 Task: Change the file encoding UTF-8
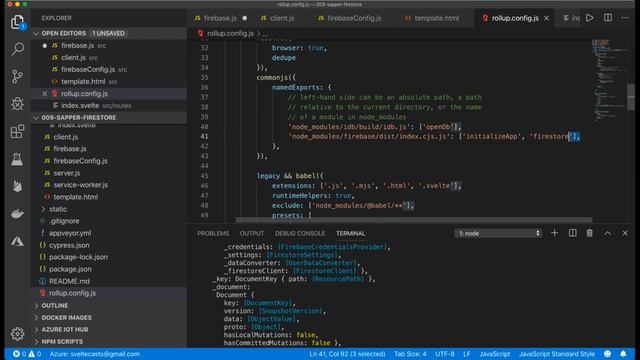444,354
